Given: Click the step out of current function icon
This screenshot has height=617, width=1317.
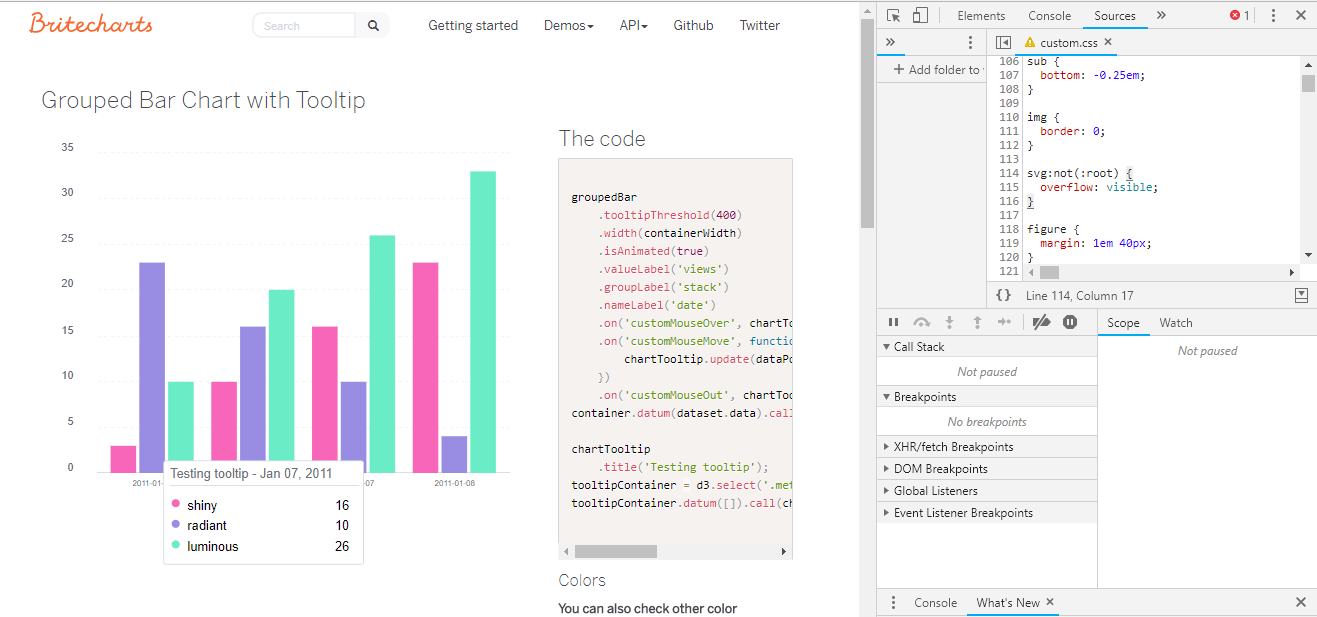Looking at the screenshot, I should click(976, 321).
